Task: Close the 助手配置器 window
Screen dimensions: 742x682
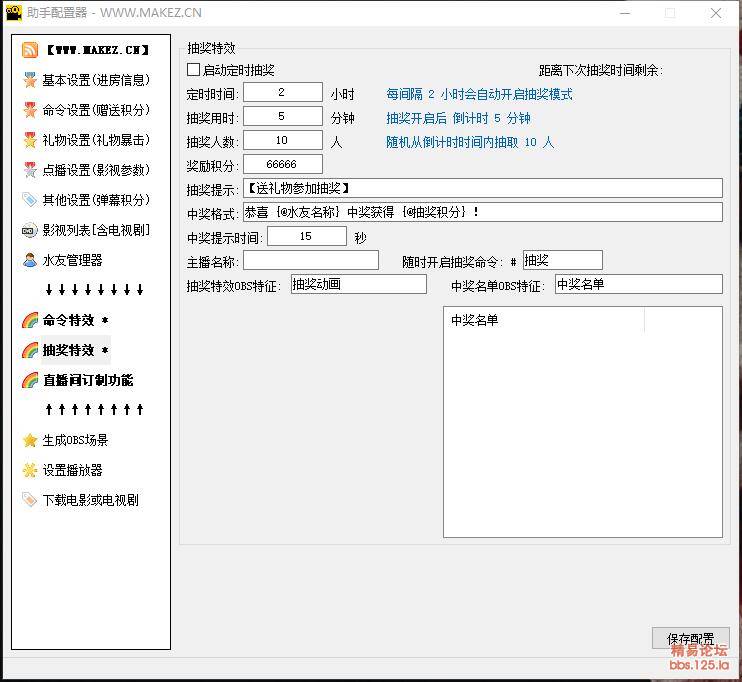Action: click(x=716, y=13)
